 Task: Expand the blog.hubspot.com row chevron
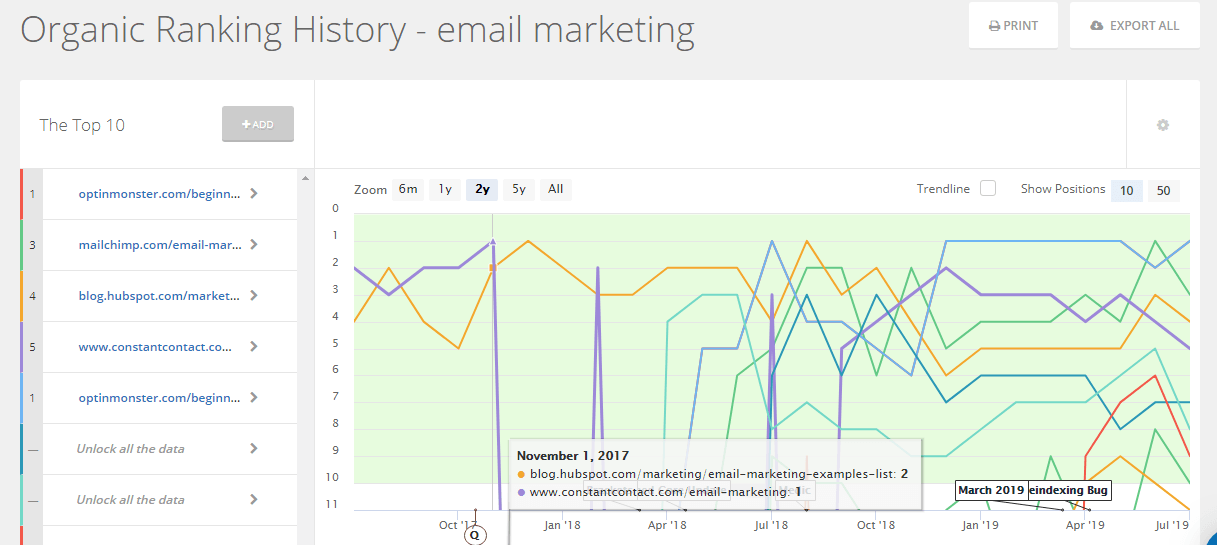coord(254,295)
